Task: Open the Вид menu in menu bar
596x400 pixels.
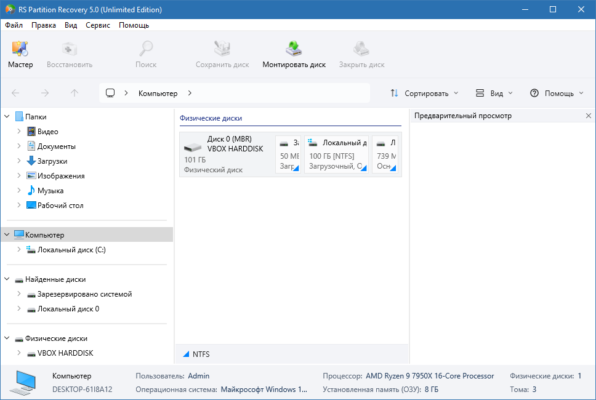Action: click(x=71, y=25)
